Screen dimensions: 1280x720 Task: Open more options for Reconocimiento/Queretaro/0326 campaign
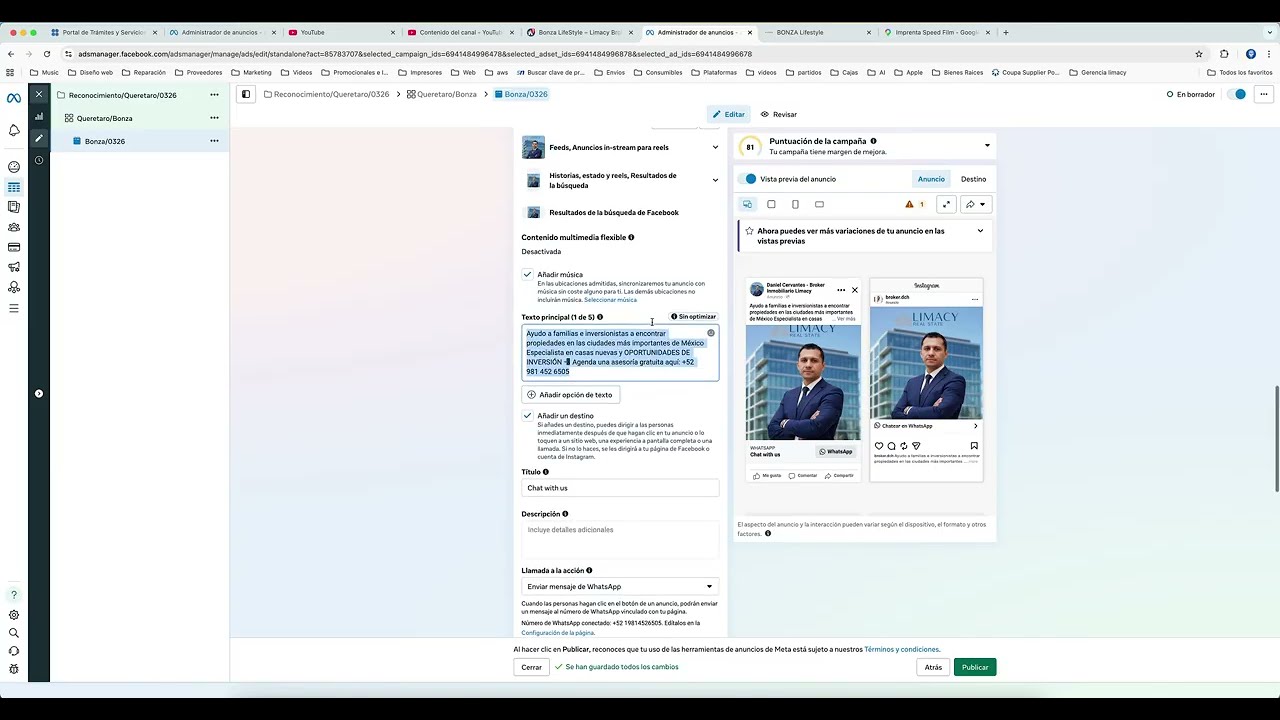point(214,95)
